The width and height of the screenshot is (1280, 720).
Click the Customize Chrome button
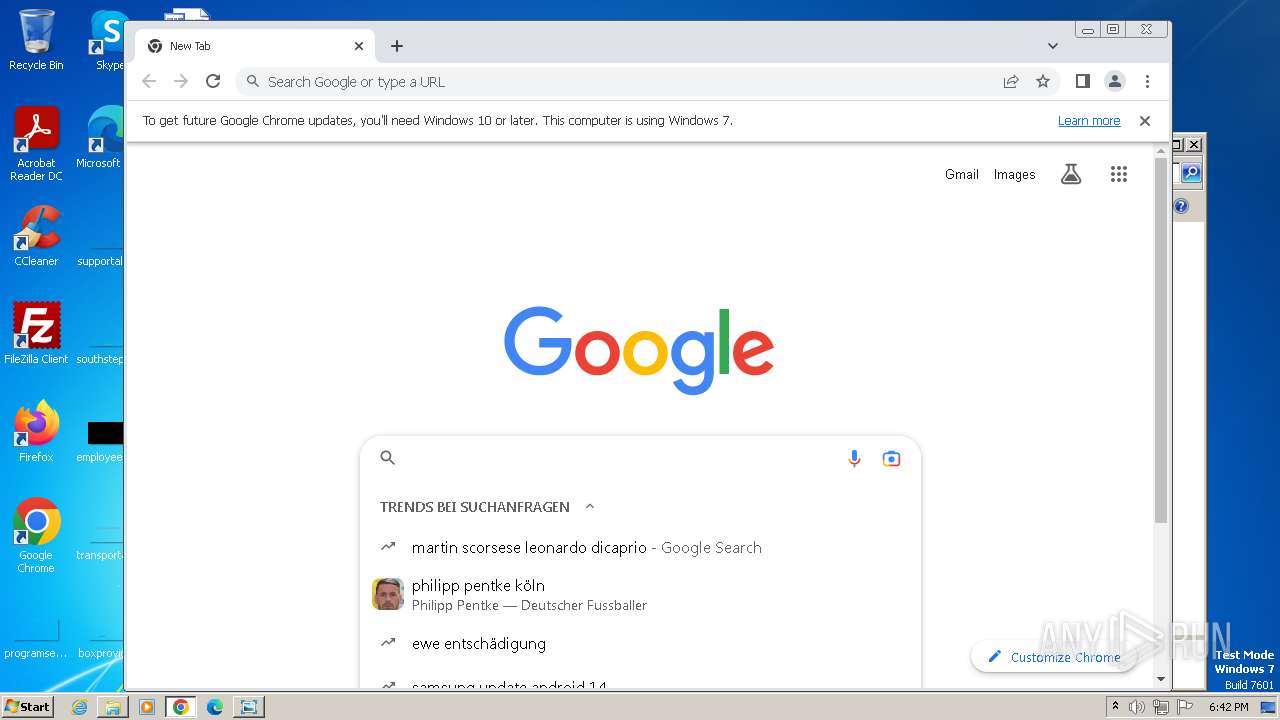tap(1054, 657)
